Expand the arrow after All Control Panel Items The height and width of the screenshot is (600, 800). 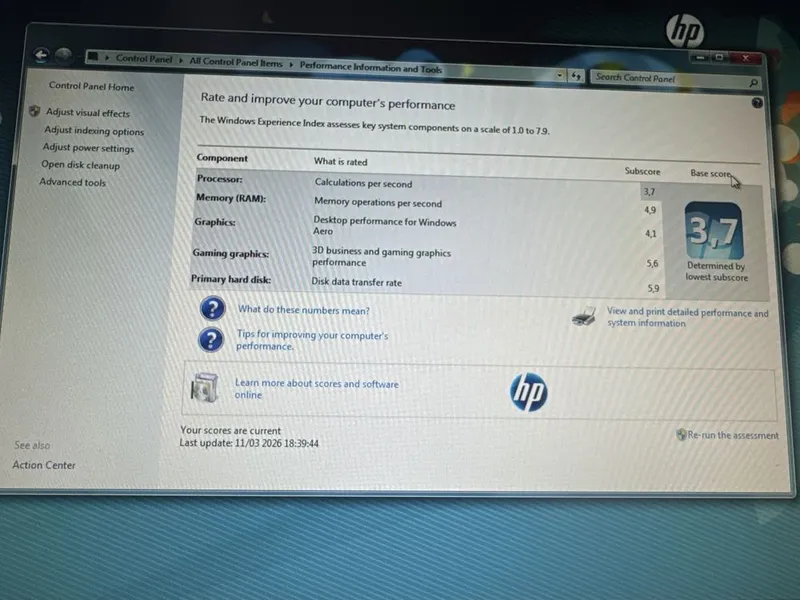(x=291, y=64)
